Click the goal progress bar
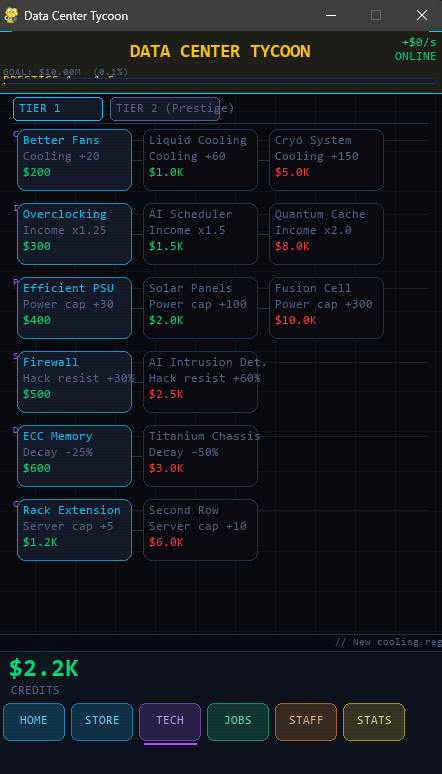The image size is (442, 774). [220, 81]
